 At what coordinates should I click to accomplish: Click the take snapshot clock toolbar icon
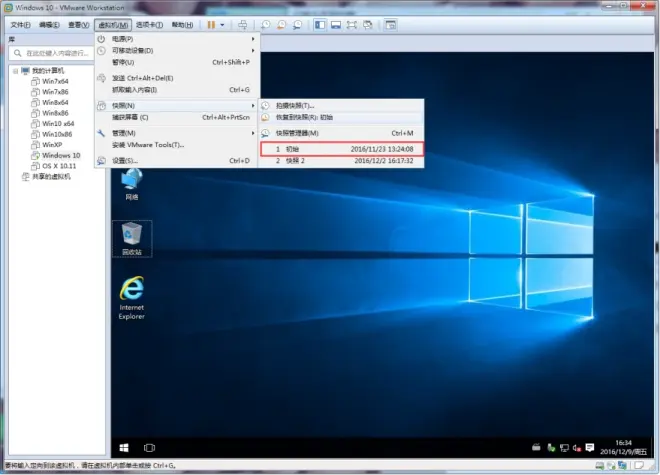click(266, 25)
